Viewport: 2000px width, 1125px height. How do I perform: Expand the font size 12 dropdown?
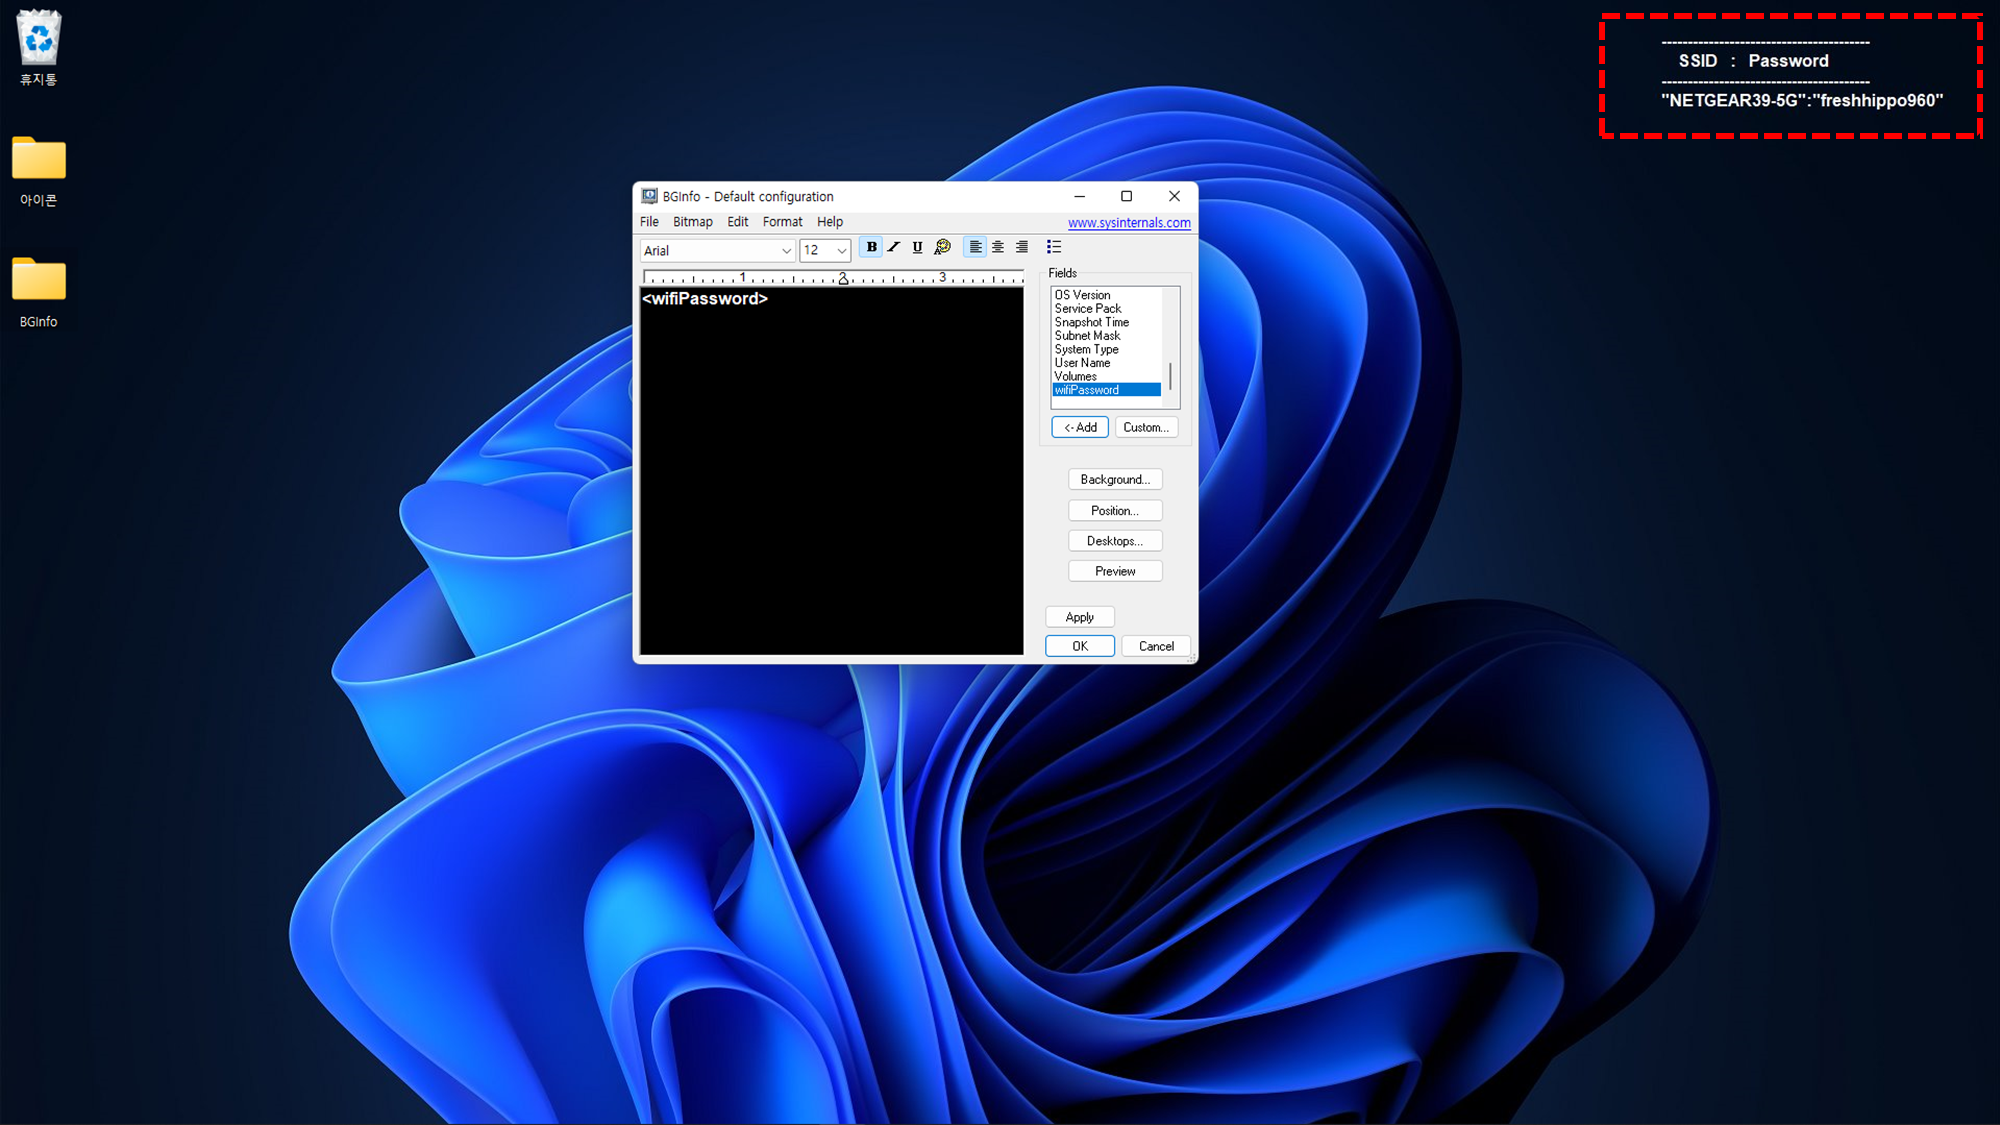[x=842, y=251]
